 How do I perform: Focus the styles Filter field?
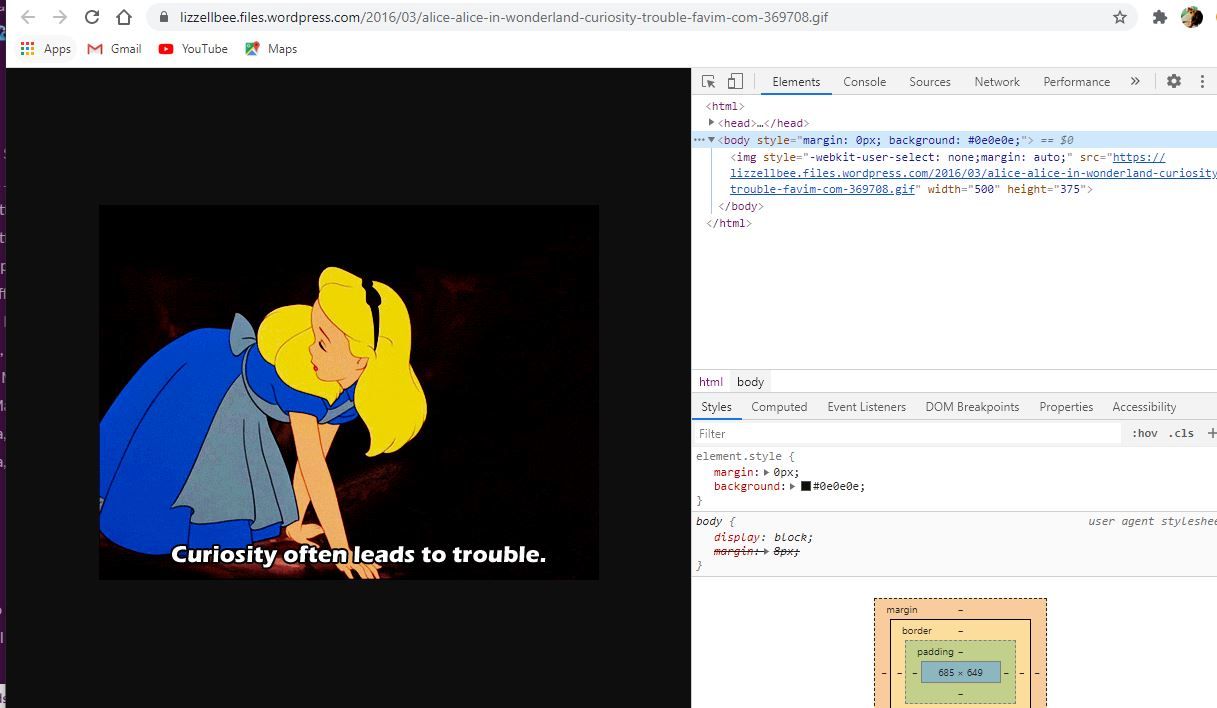point(908,434)
